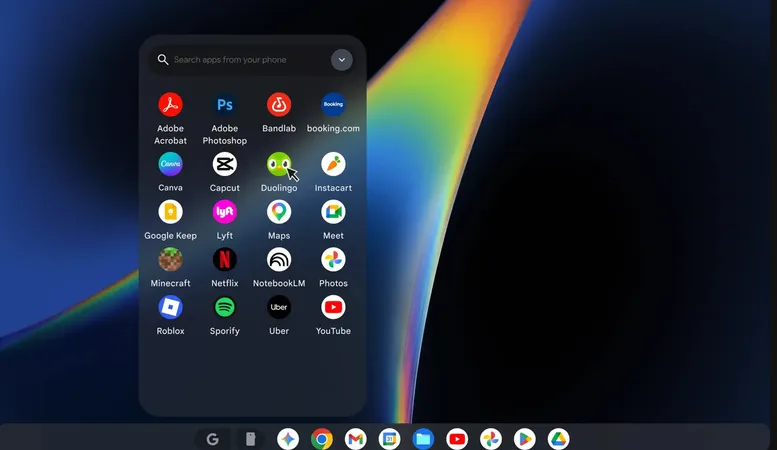Launch the Canva app
The width and height of the screenshot is (777, 450).
(x=170, y=164)
